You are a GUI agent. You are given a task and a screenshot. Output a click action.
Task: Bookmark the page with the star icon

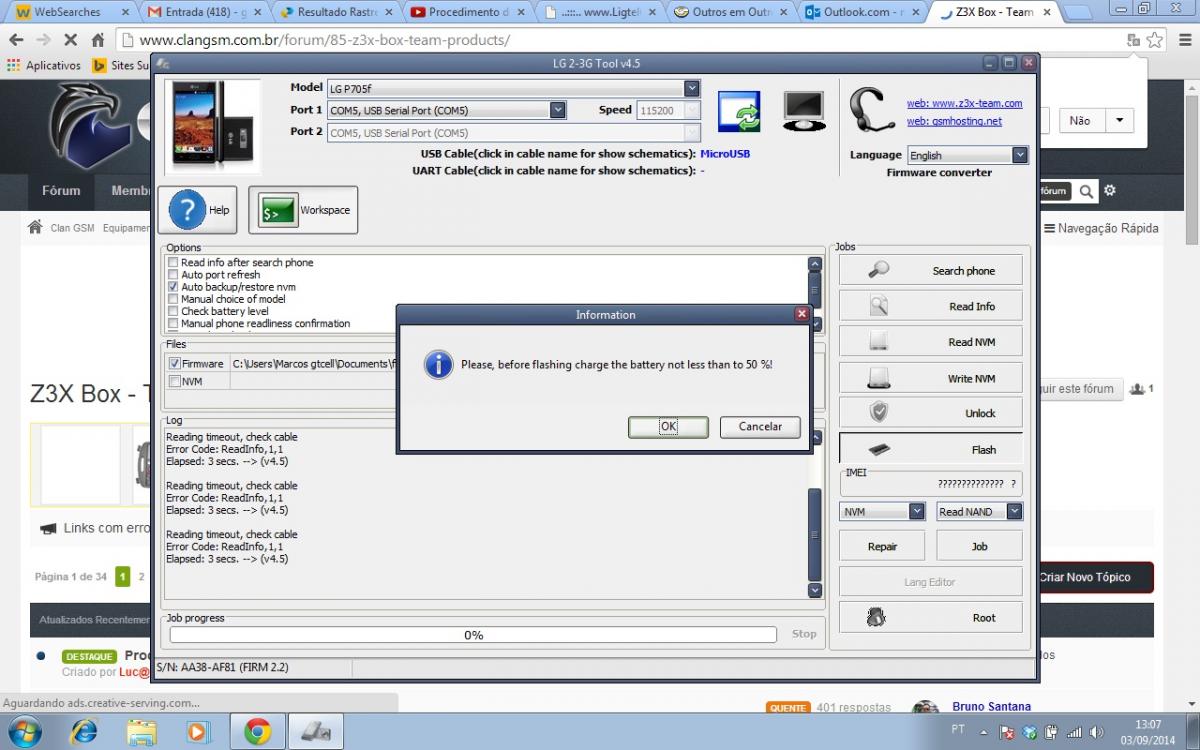(x=1155, y=40)
